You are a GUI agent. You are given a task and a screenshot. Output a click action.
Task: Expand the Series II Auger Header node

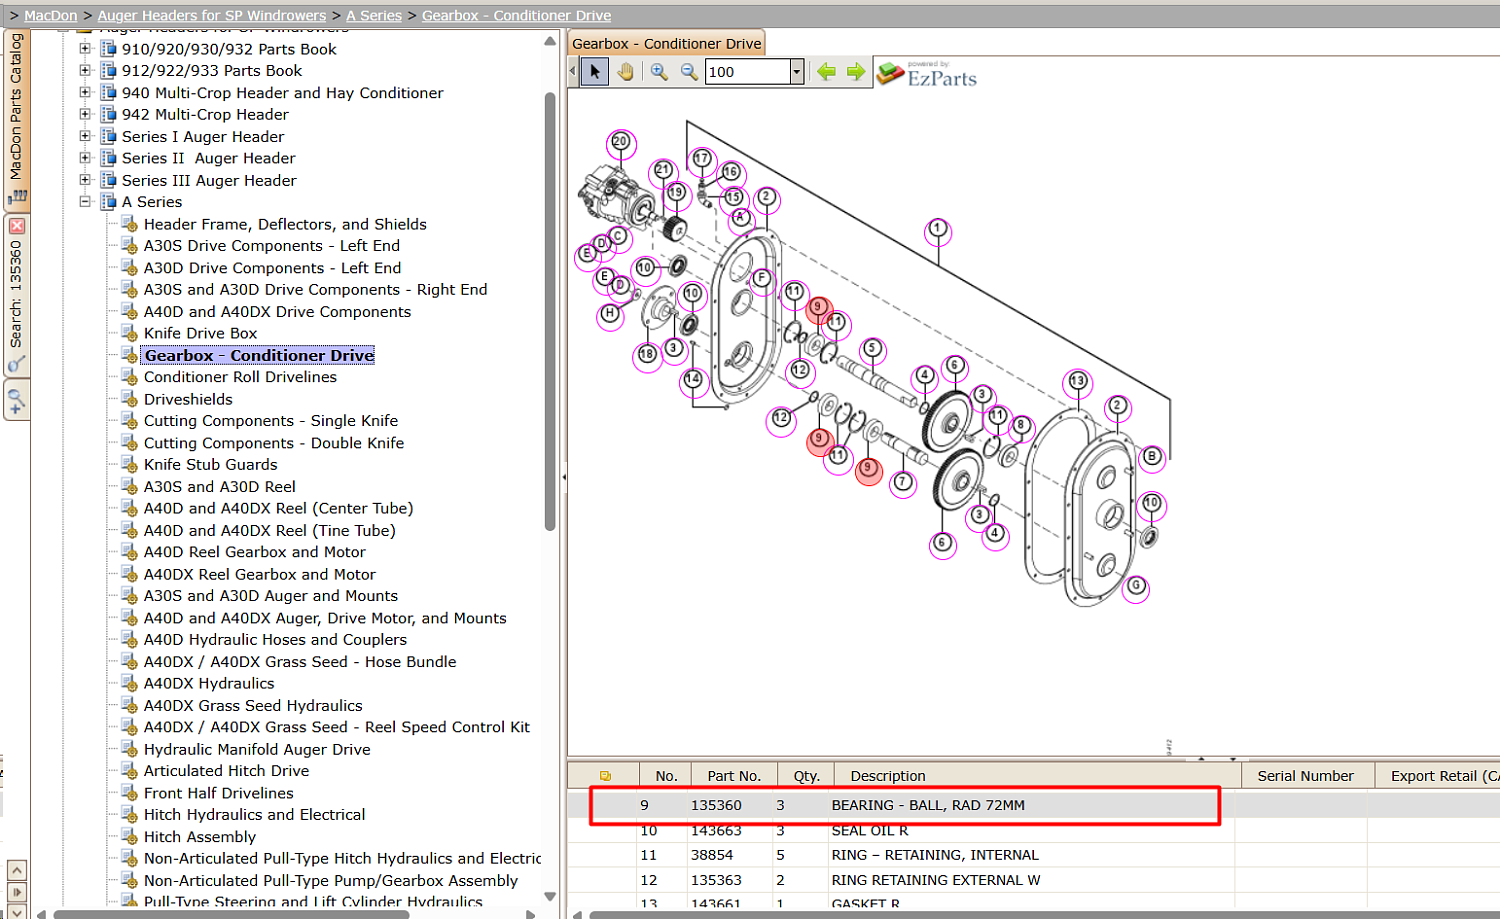[x=85, y=158]
